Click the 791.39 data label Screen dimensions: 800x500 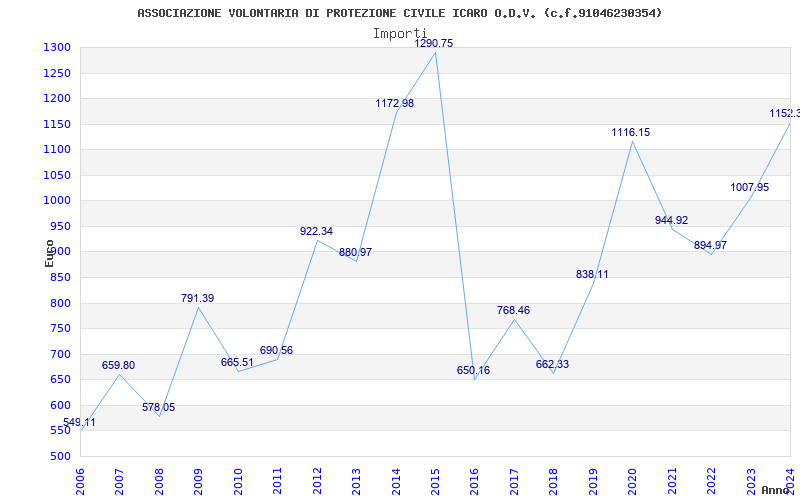tap(197, 298)
